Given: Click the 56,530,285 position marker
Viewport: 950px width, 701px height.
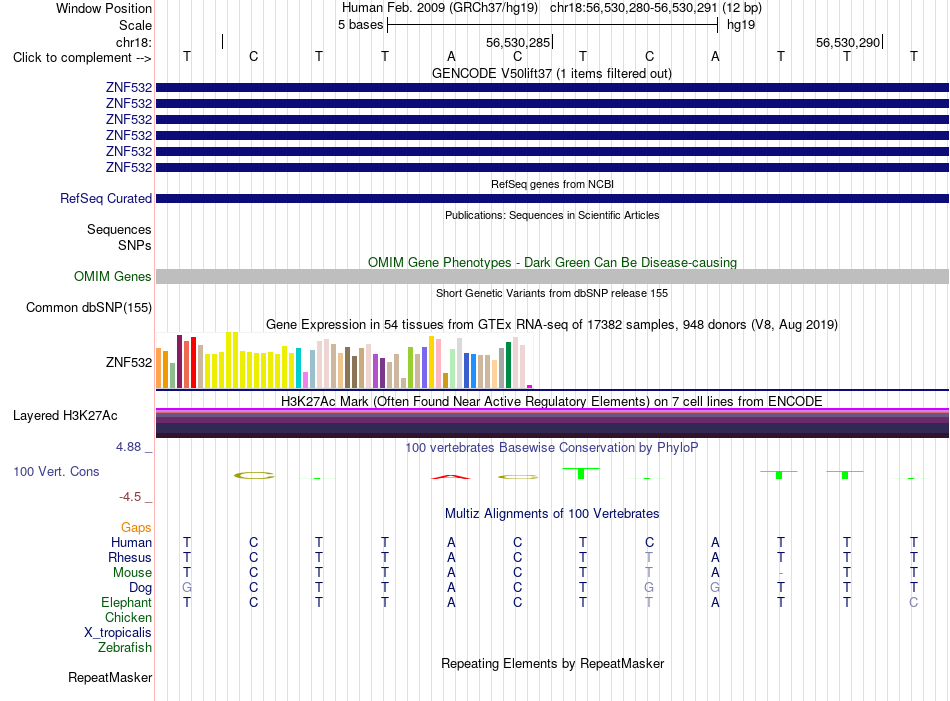Looking at the screenshot, I should point(518,42).
